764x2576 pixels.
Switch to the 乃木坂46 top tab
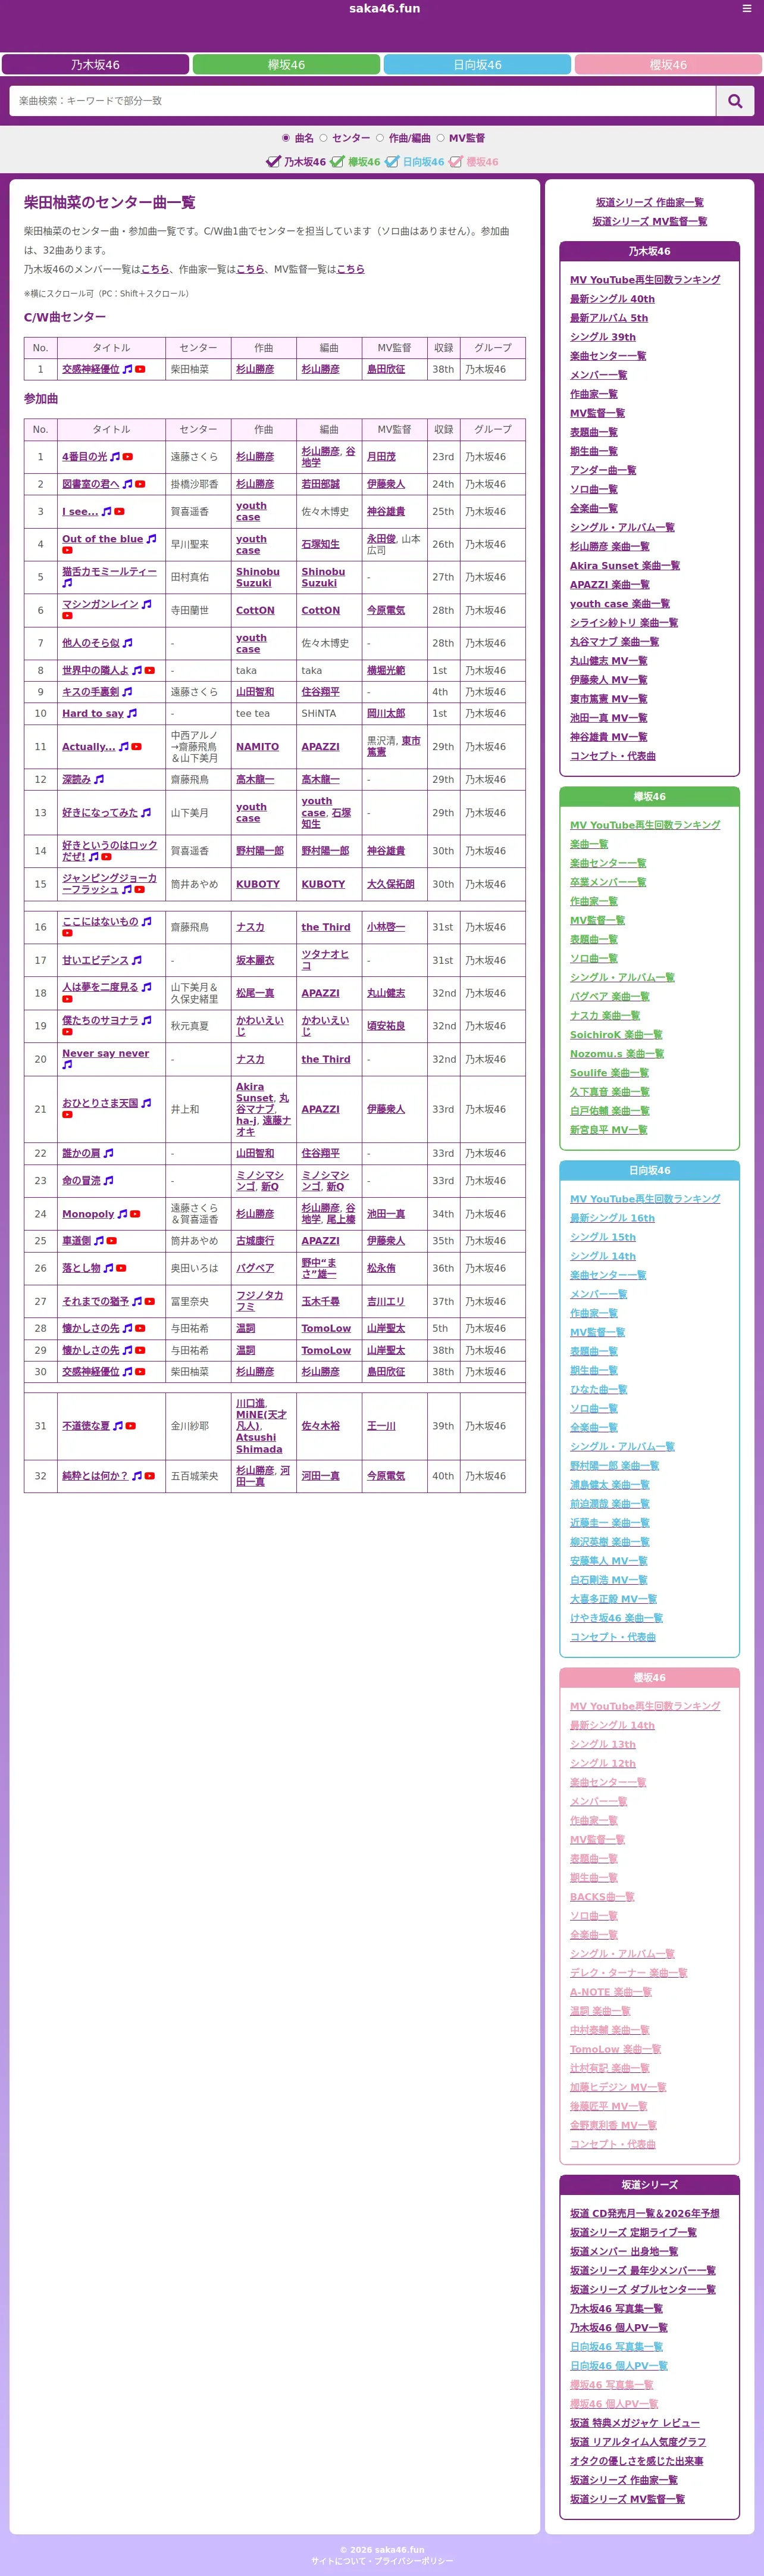point(95,65)
